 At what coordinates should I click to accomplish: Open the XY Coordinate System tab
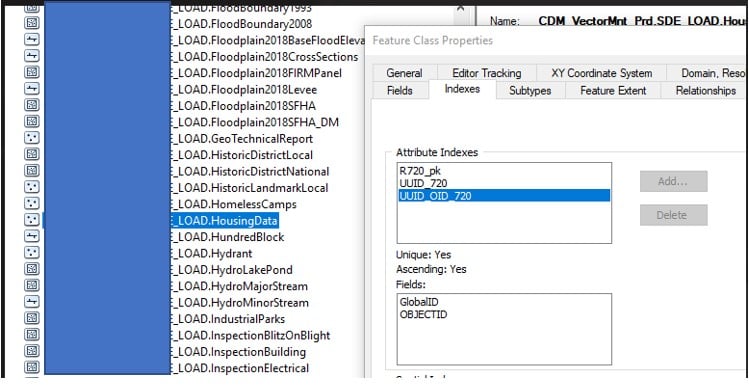[601, 73]
